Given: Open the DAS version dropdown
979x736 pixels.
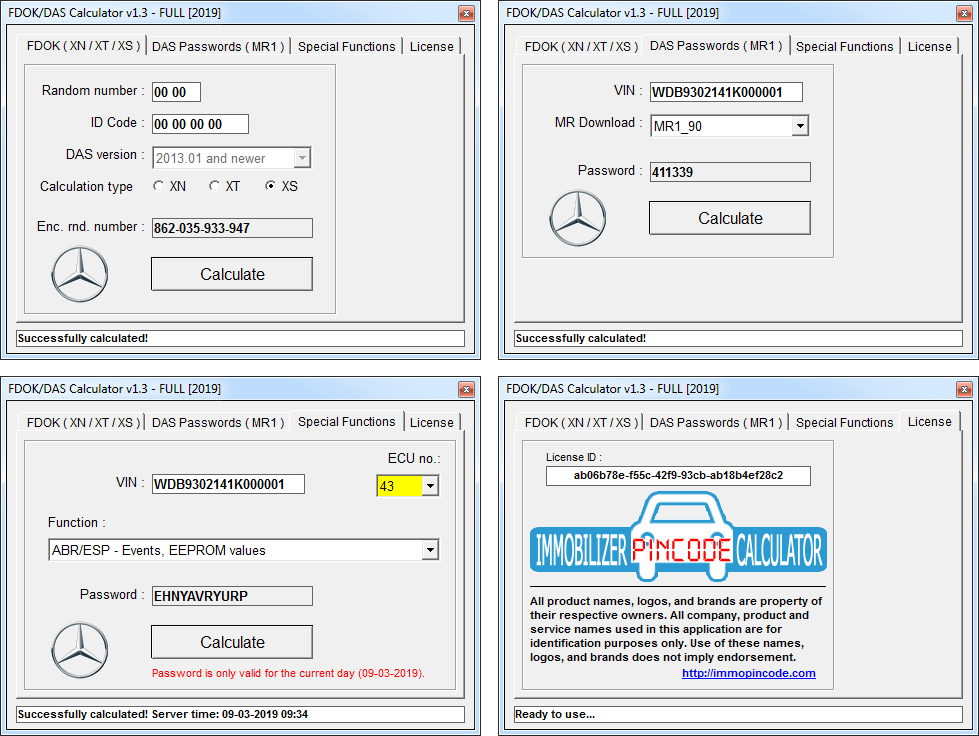Looking at the screenshot, I should point(302,158).
